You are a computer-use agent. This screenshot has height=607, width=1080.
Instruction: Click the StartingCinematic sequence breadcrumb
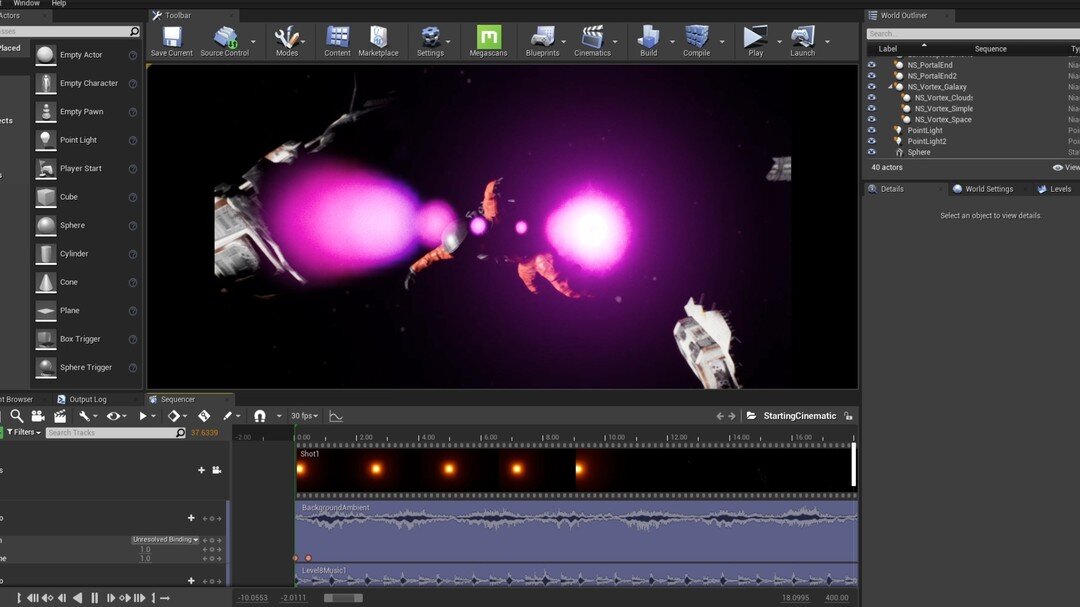pos(799,416)
